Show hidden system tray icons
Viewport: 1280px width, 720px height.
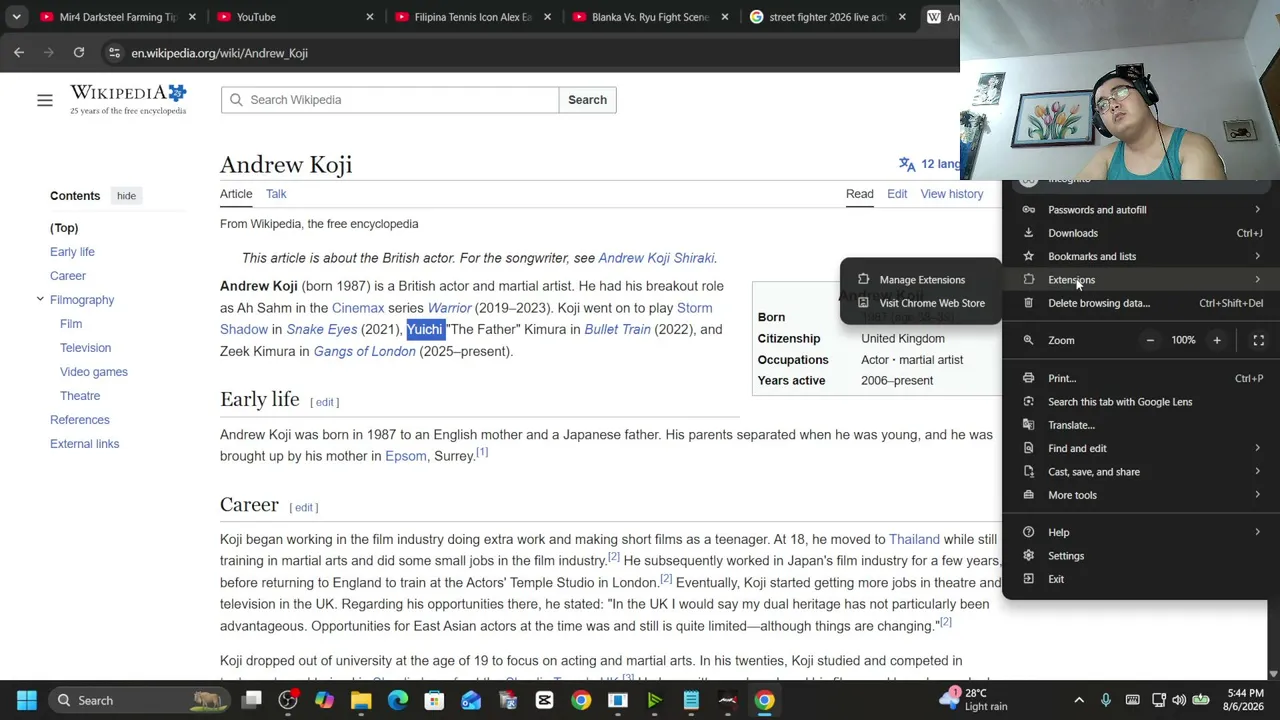(1079, 700)
